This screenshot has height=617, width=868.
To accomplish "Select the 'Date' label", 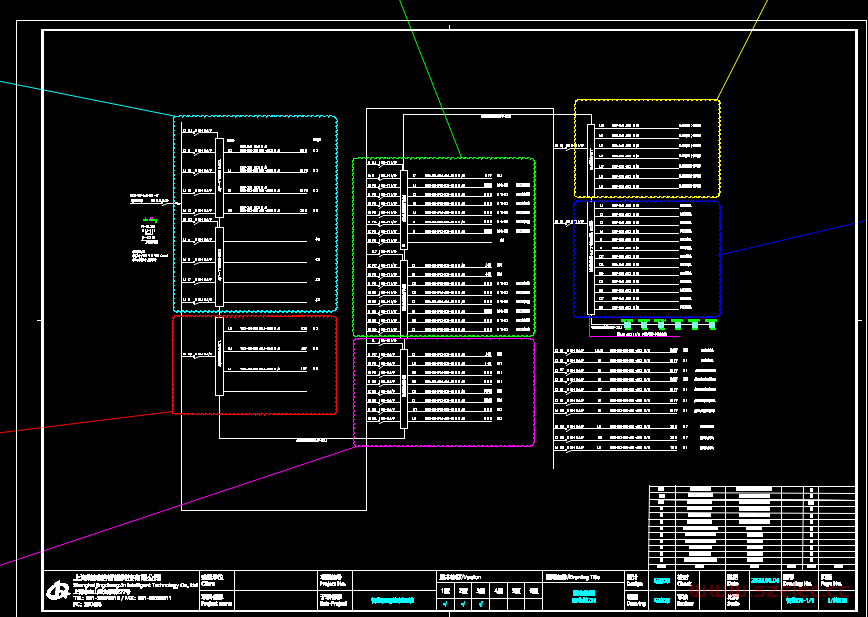I will click(x=733, y=584).
